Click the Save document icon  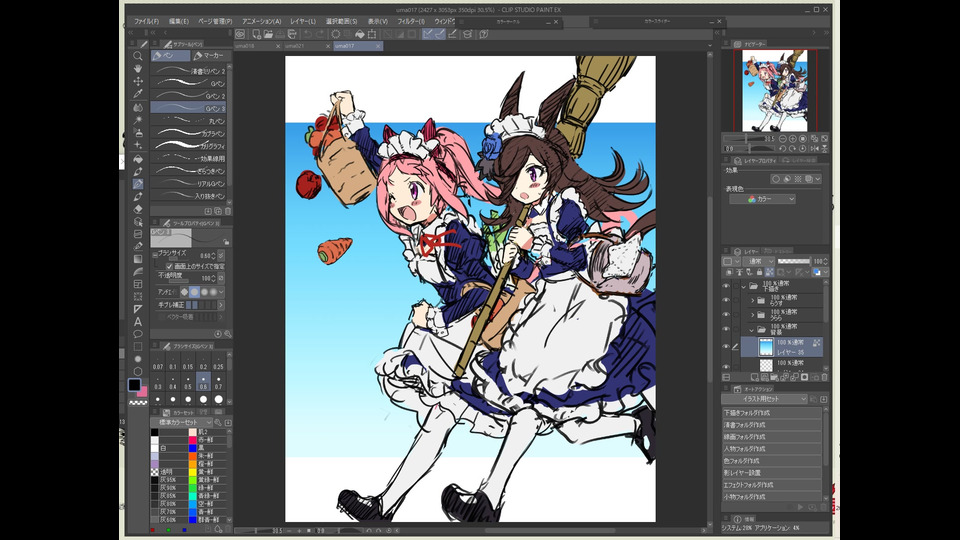(280, 34)
